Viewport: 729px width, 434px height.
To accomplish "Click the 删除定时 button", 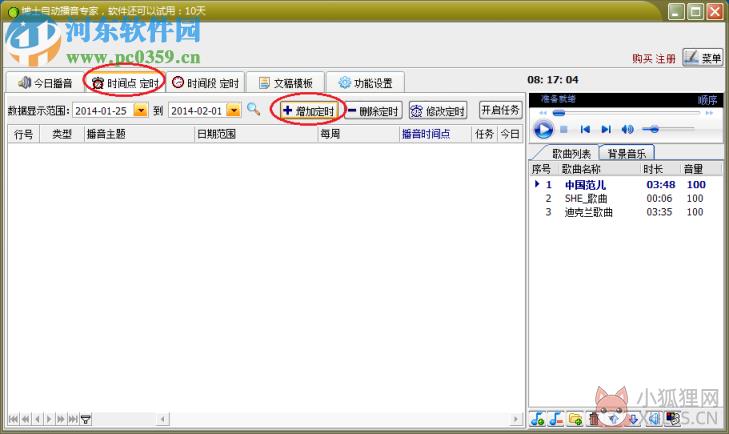I will (x=373, y=111).
